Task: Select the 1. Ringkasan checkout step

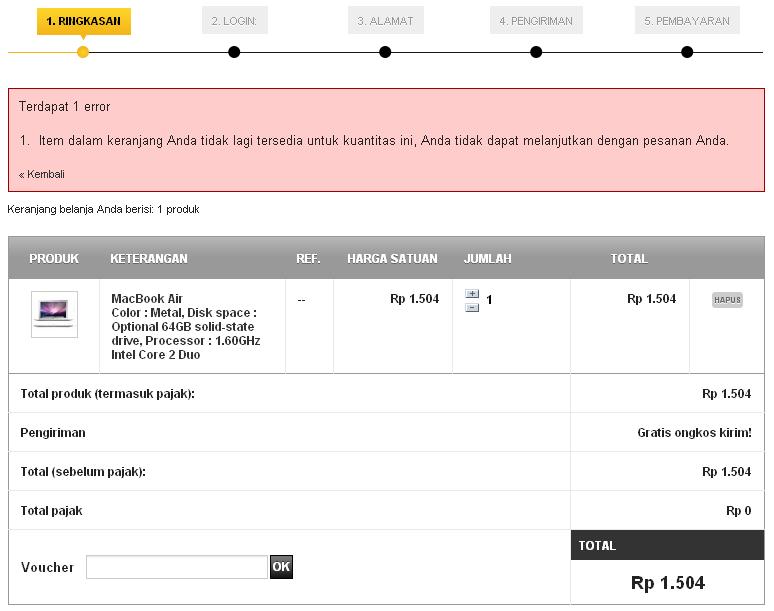Action: click(83, 21)
